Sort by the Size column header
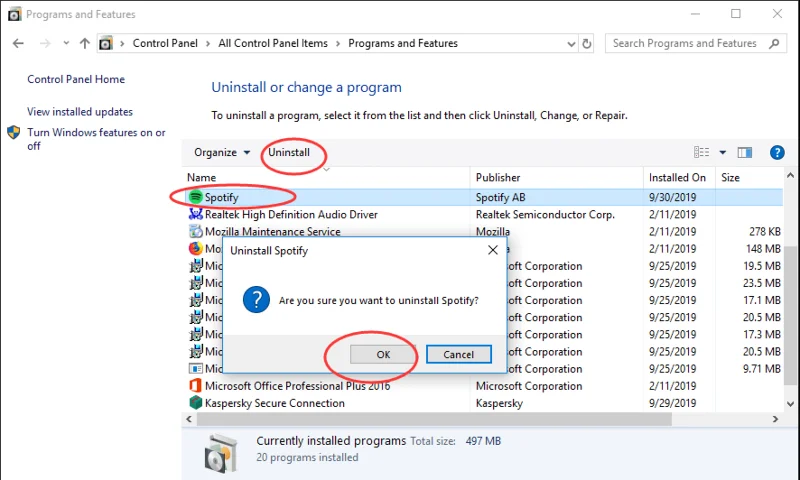Viewport: 800px width, 480px height. (x=730, y=178)
